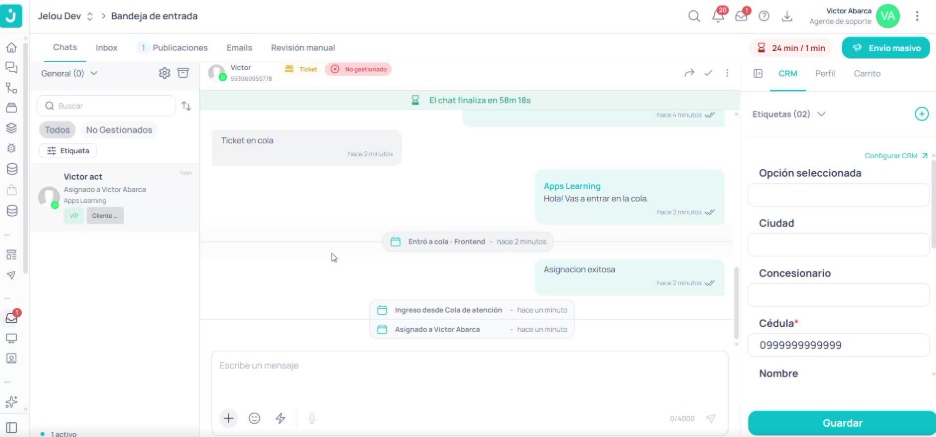Open the paper plane campaigns icon in sidebar
Viewport: 936px width, 437px height.
point(11,275)
